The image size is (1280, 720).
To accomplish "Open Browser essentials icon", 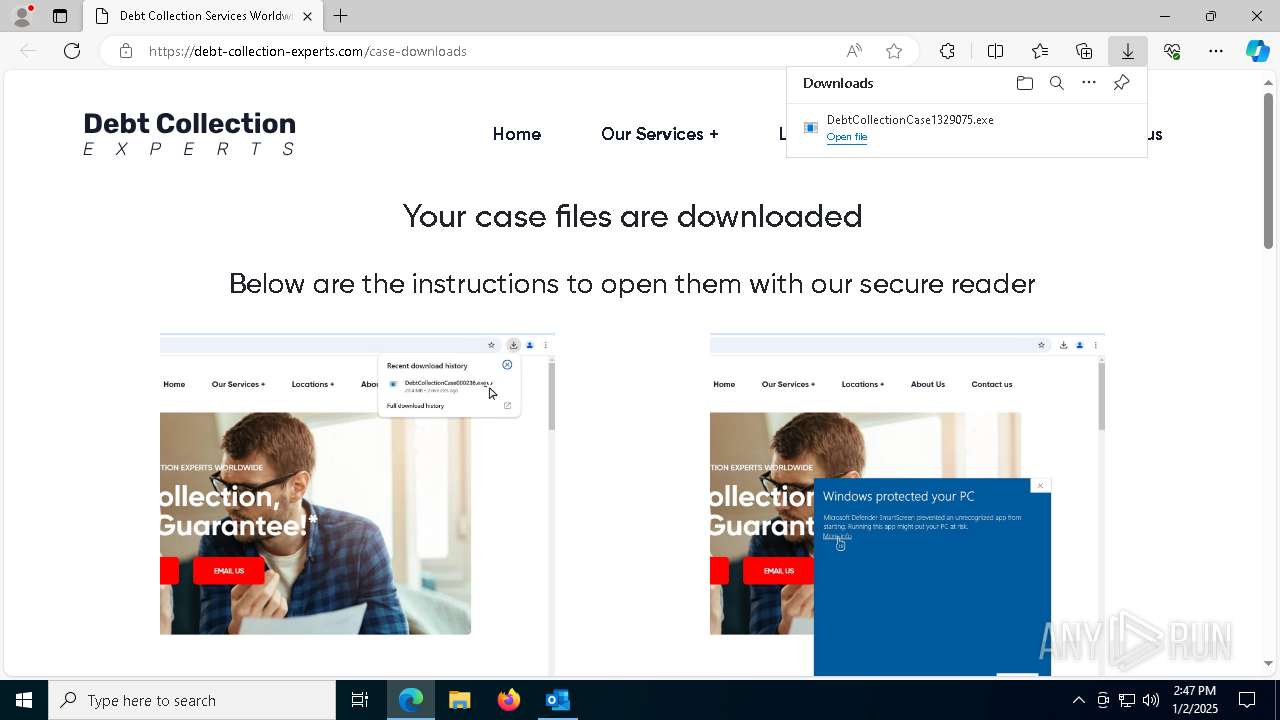I will tap(1172, 51).
